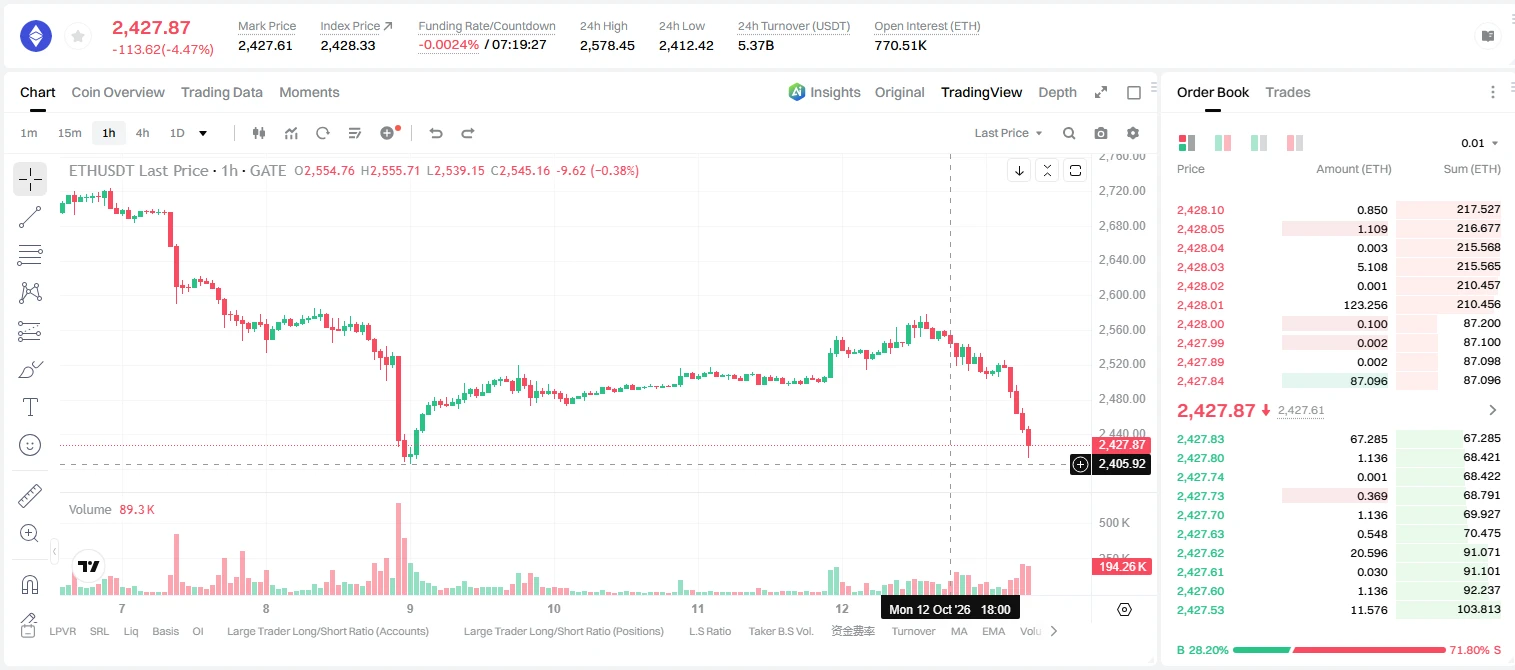Screen dimensions: 1515x670
Task: Open the brush drawing tool
Action: pyautogui.click(x=30, y=370)
